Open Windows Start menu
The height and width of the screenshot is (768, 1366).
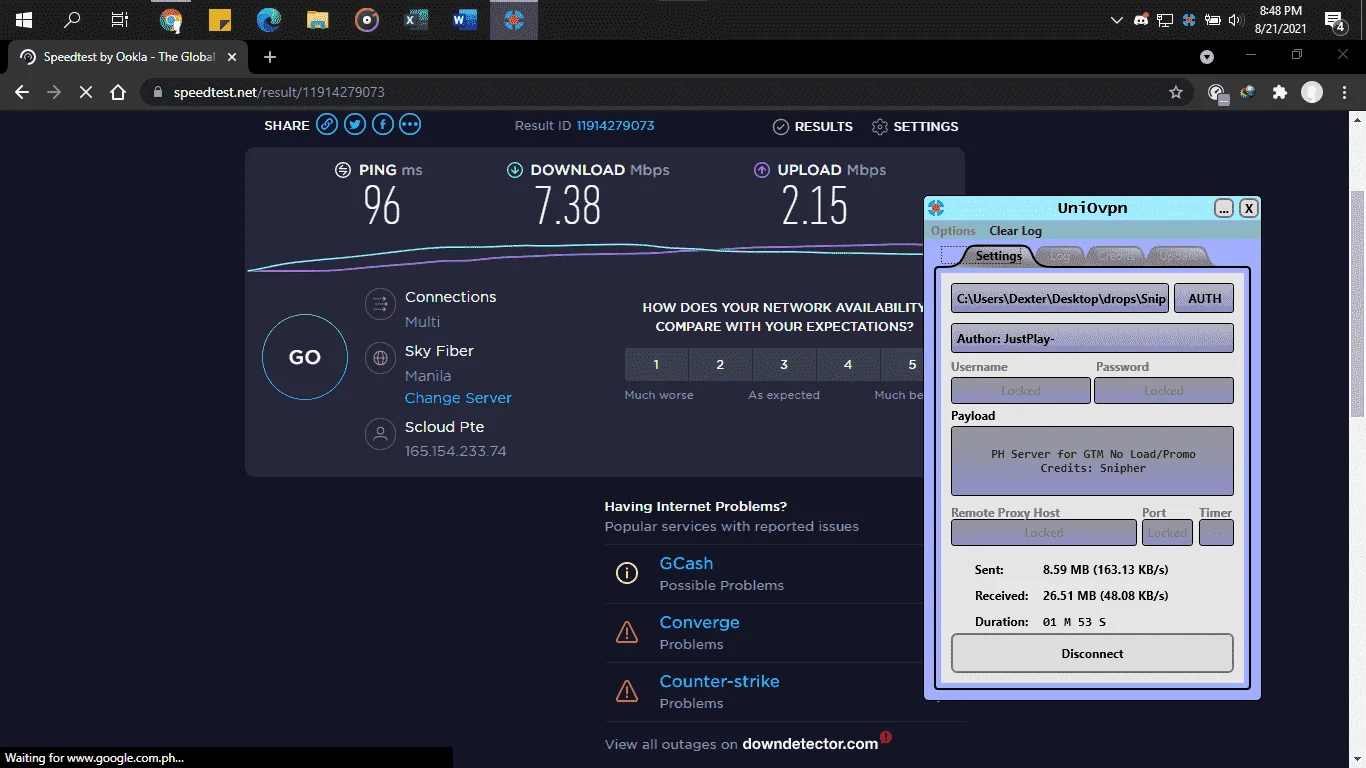(24, 20)
